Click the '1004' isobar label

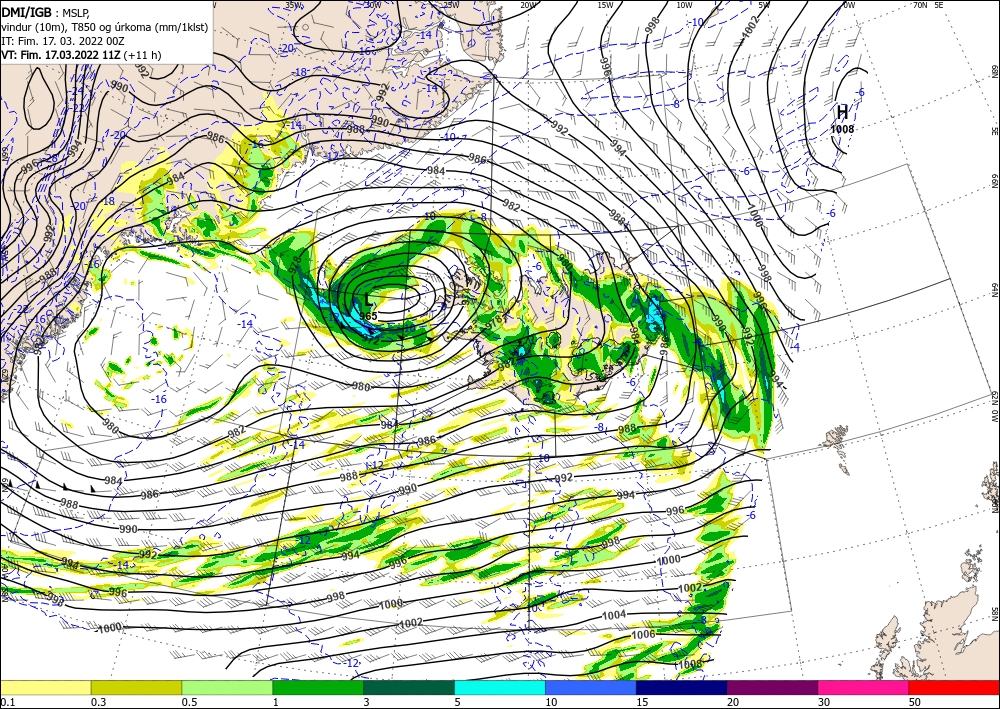click(x=614, y=615)
